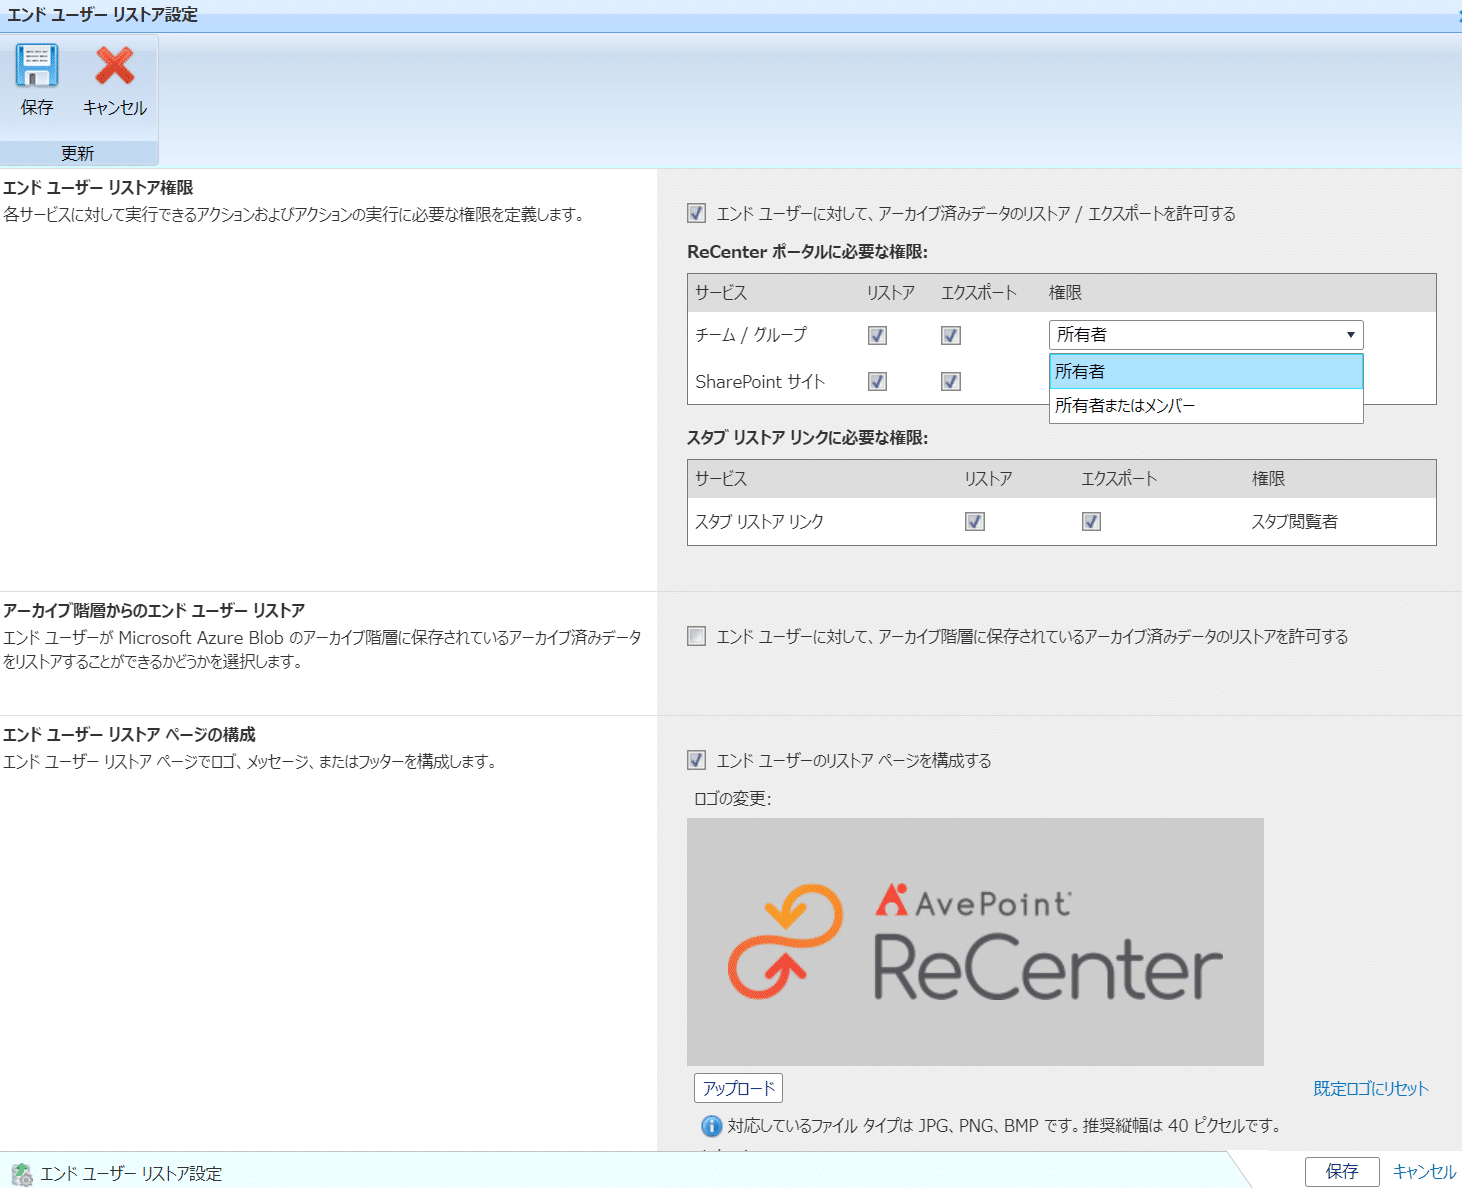Click the info icon beside supported file types

tap(711, 1126)
